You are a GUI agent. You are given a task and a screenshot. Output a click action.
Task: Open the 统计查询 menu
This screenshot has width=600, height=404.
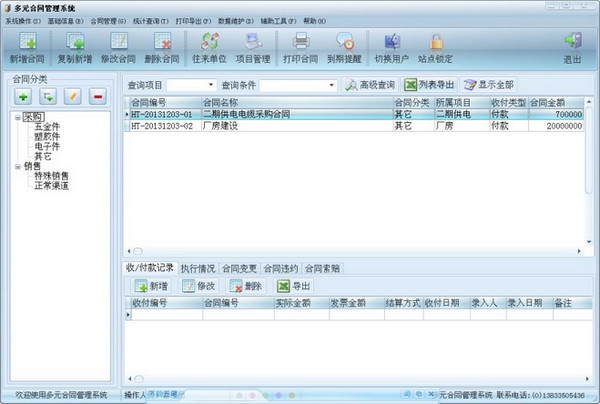[x=150, y=21]
